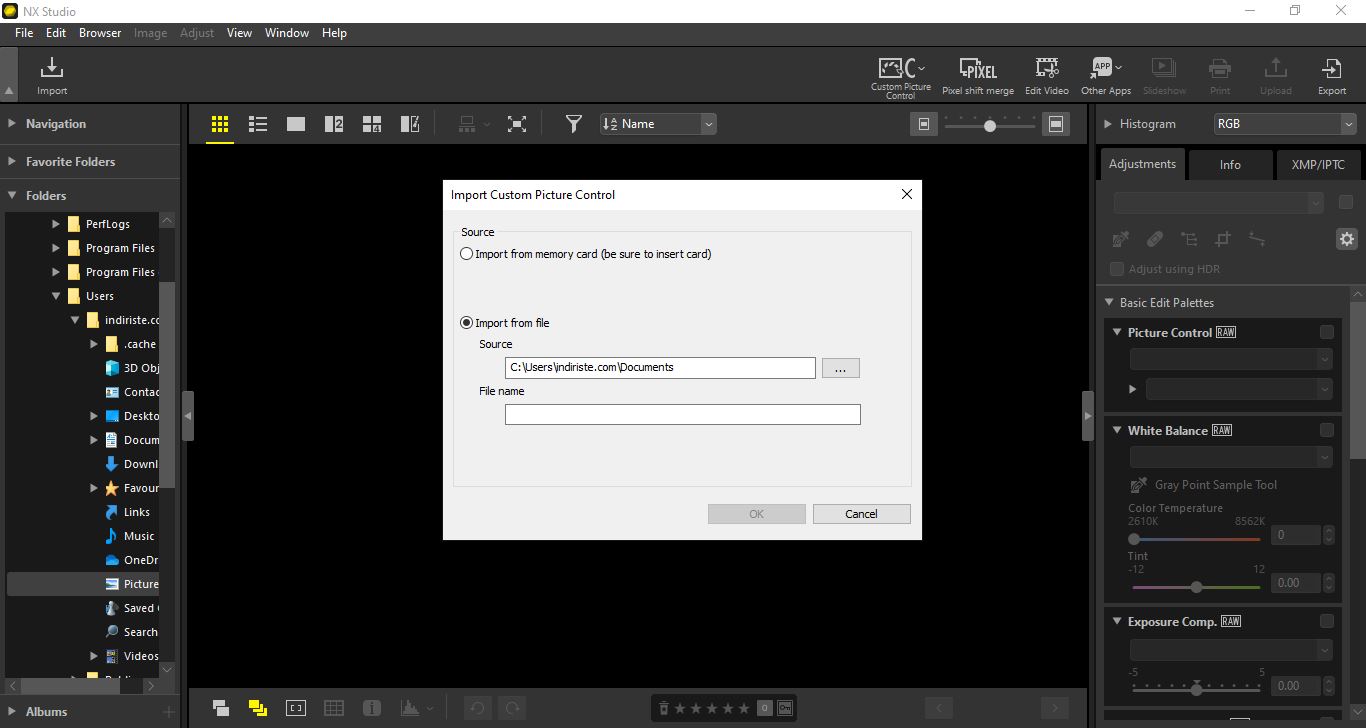
Task: Switch to the XMP/IPTC tab
Action: pyautogui.click(x=1318, y=165)
